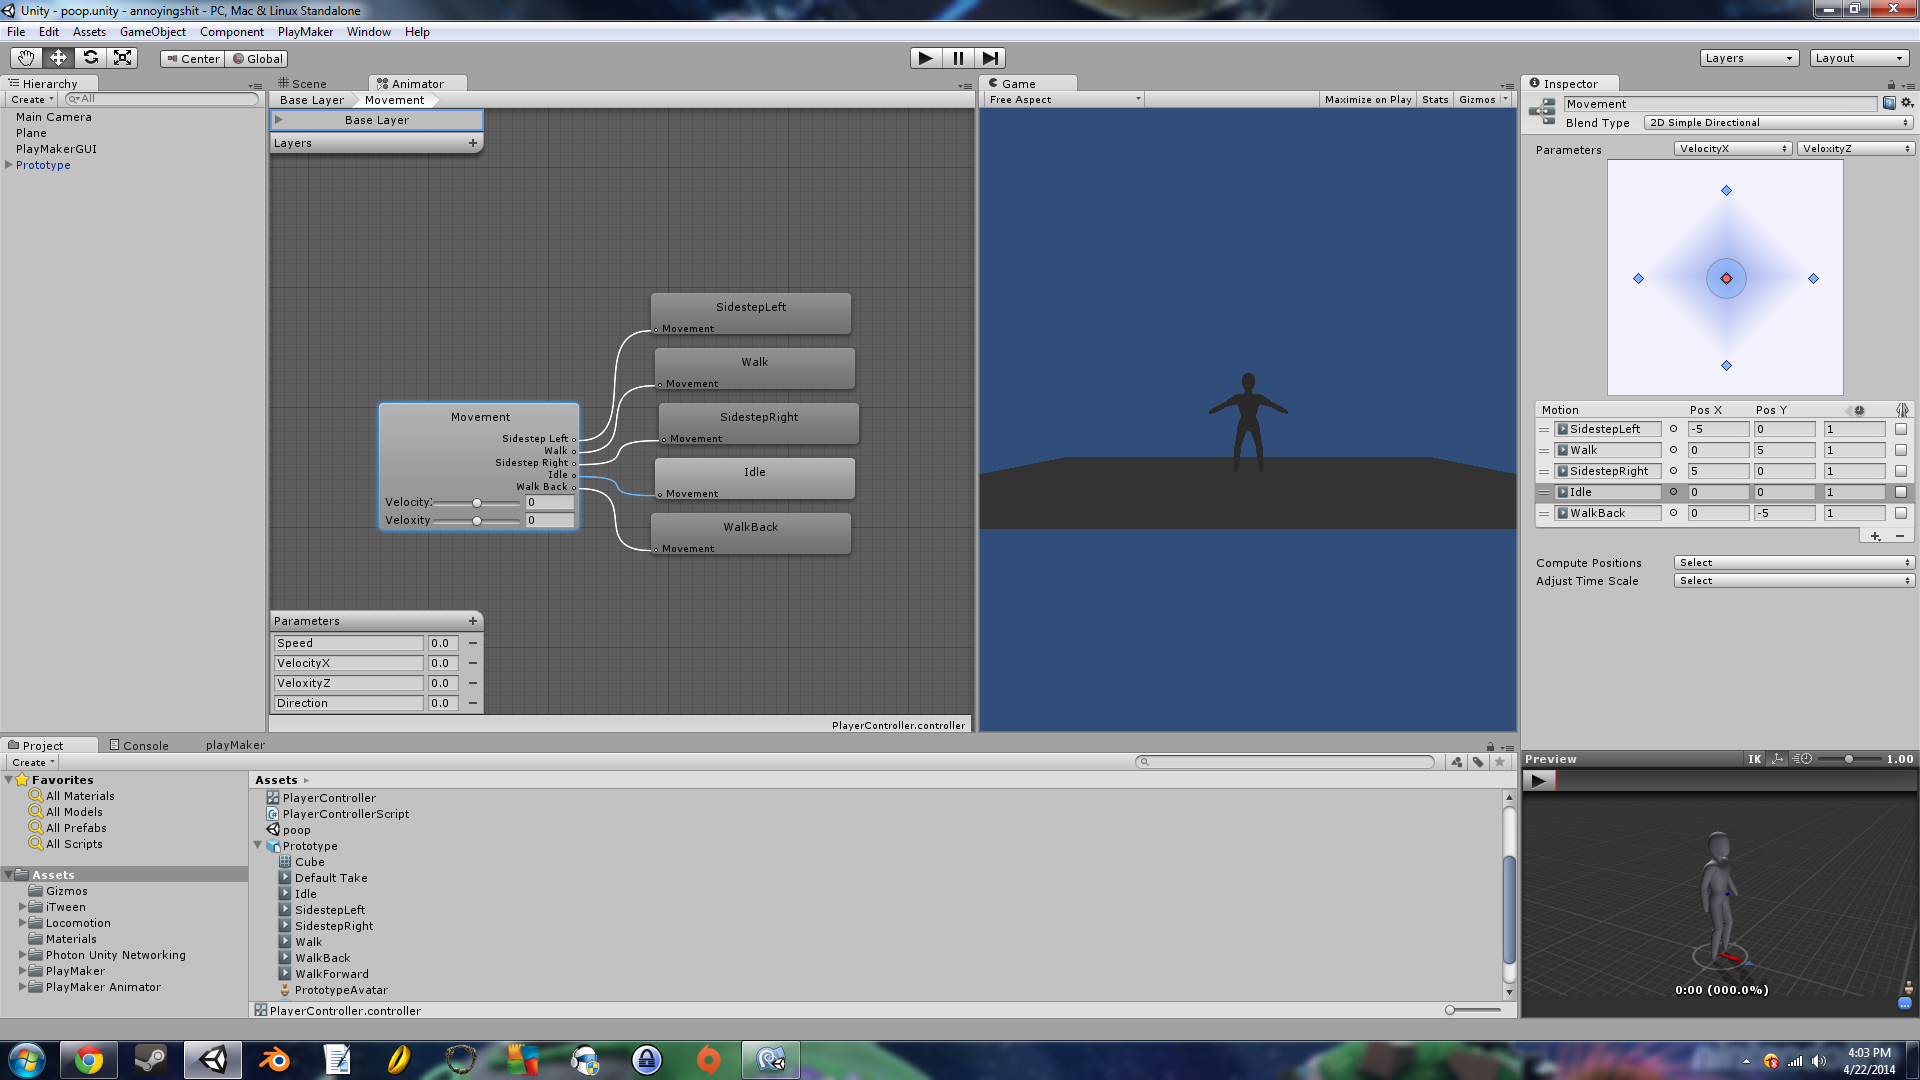Toggle mirror checkbox for WalkBack
Screen dimensions: 1920x1080
[1901, 513]
